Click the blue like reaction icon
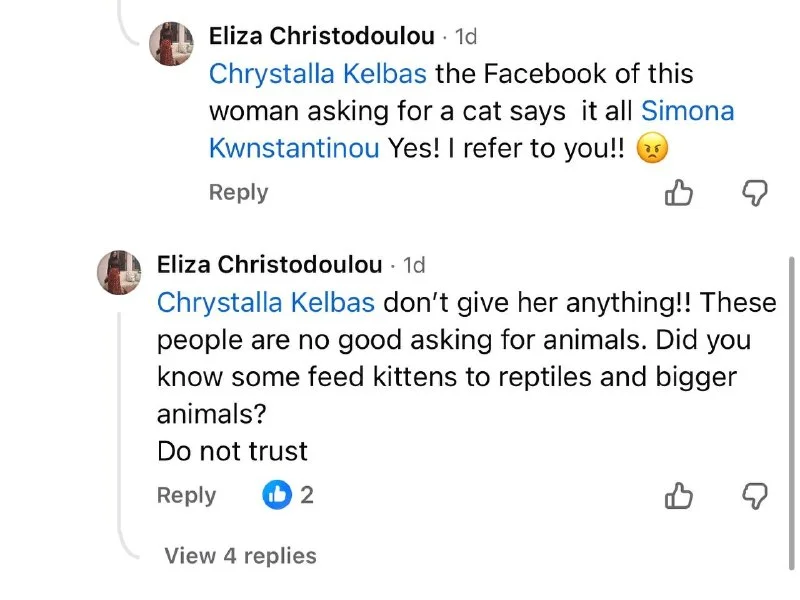The height and width of the screenshot is (600, 800). 277,494
